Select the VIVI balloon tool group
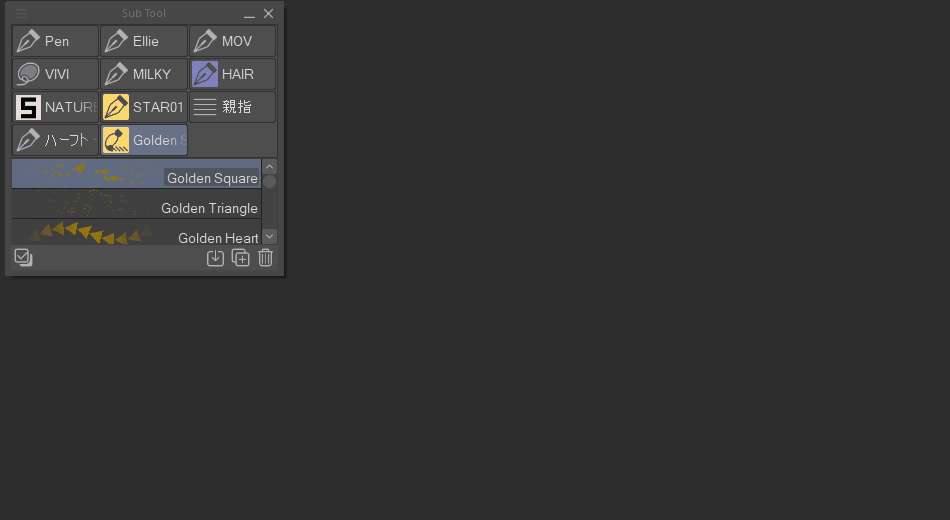Screen dimensions: 950x520 pos(55,74)
